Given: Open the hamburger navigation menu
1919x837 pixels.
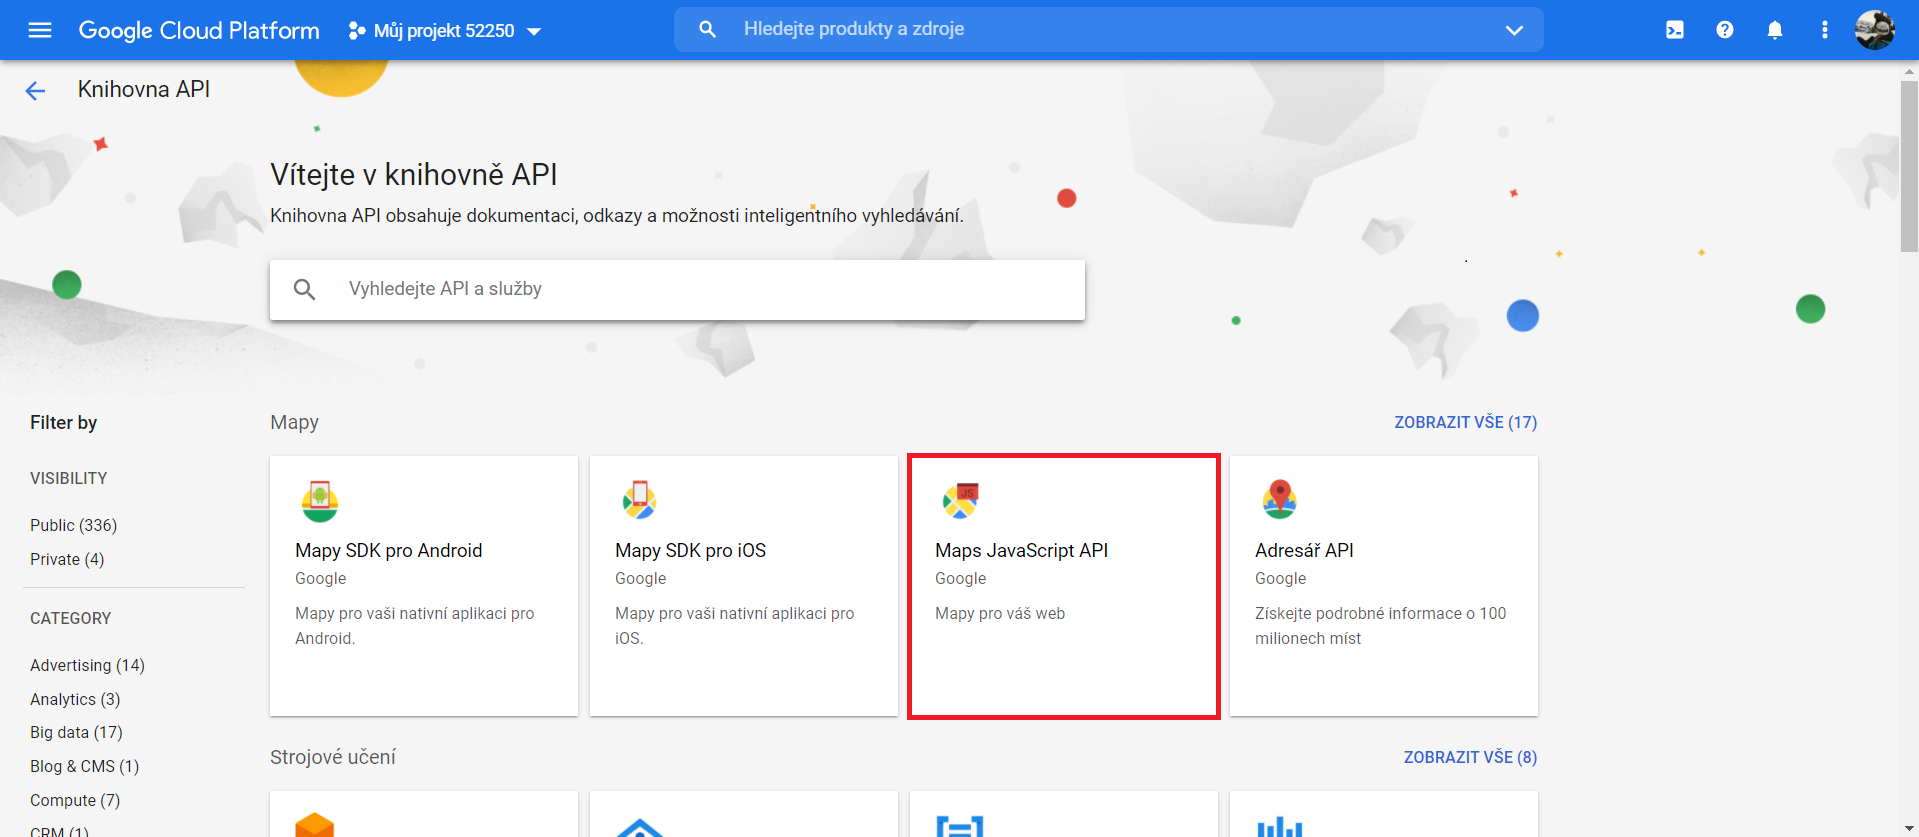Looking at the screenshot, I should coord(40,30).
